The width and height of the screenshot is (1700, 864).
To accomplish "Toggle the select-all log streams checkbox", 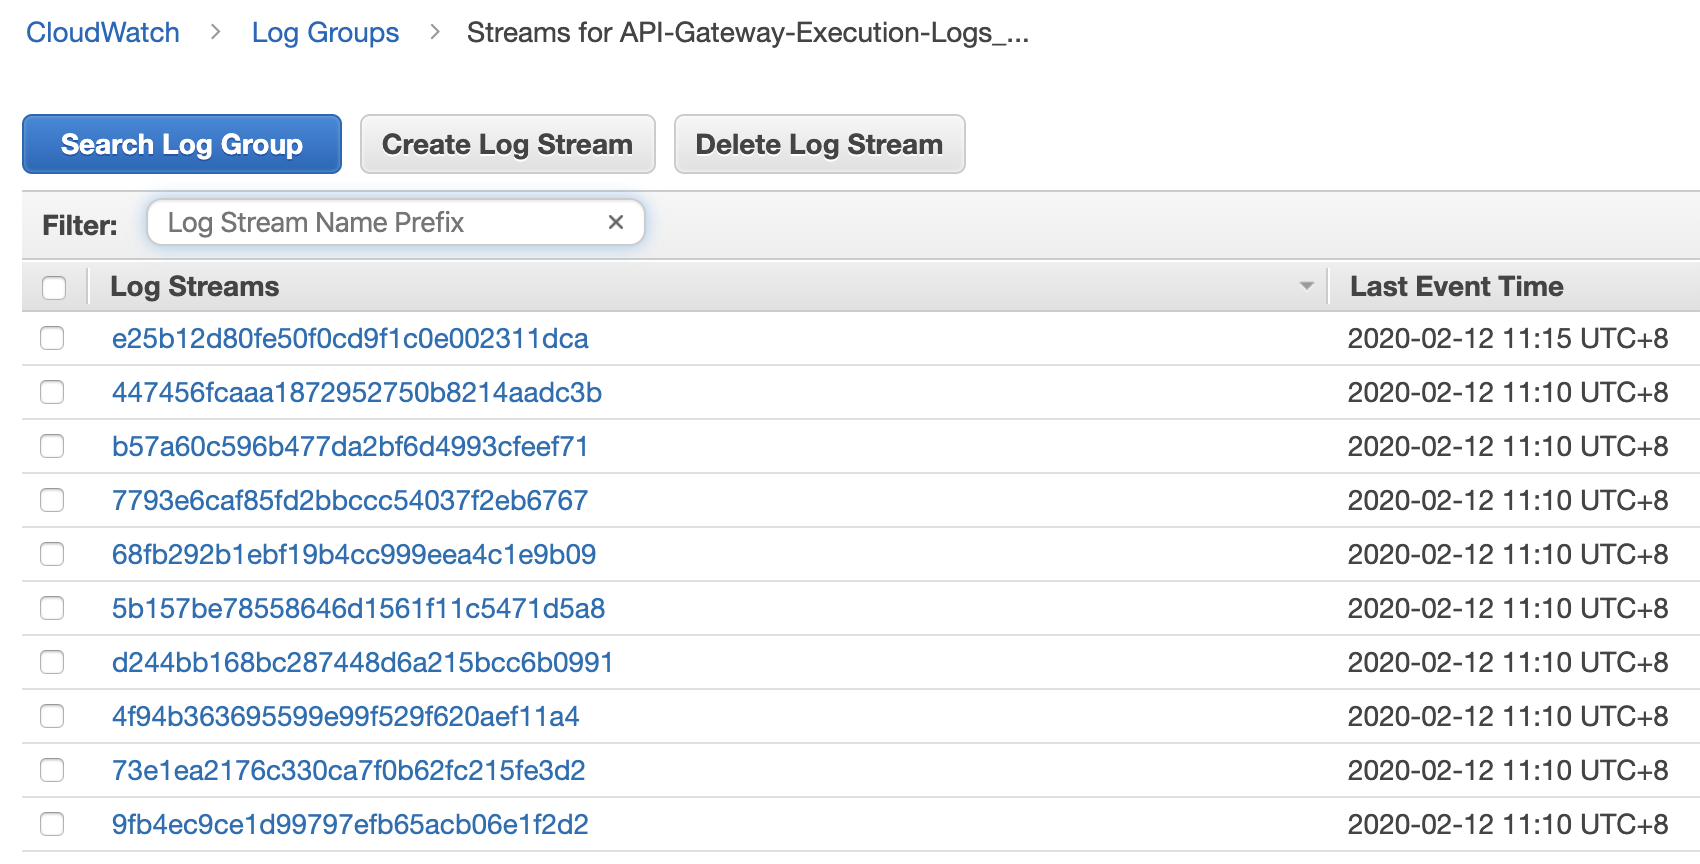I will point(54,288).
